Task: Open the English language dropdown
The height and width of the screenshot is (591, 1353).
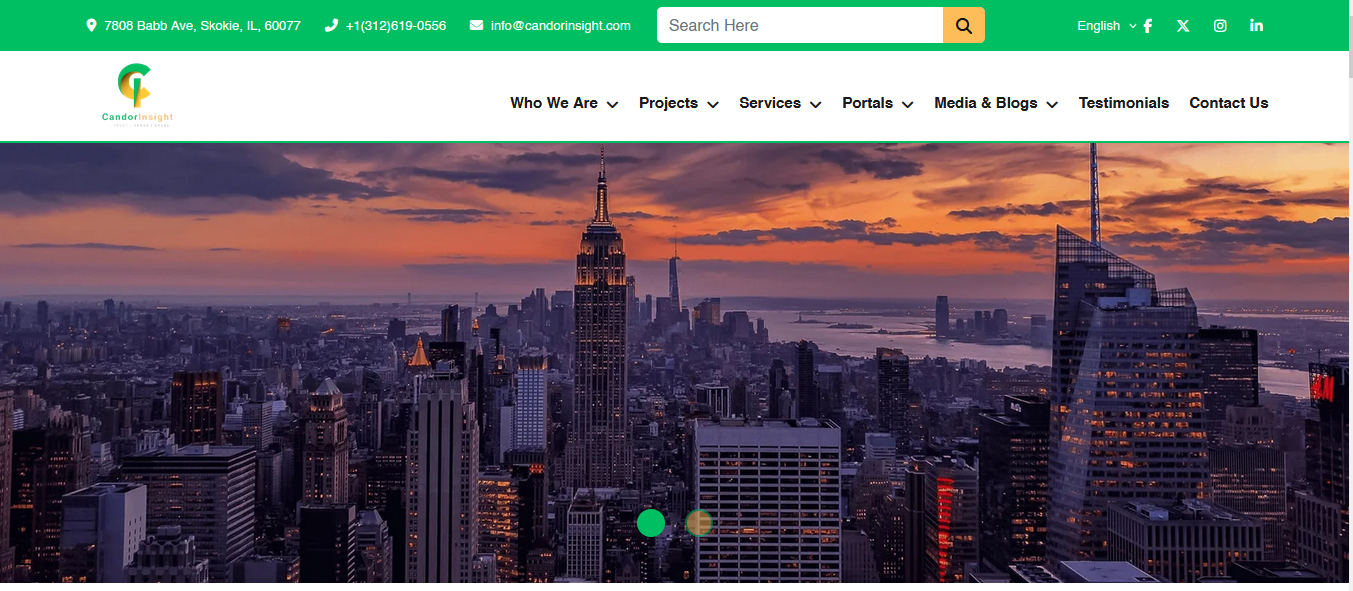Action: tap(1106, 26)
